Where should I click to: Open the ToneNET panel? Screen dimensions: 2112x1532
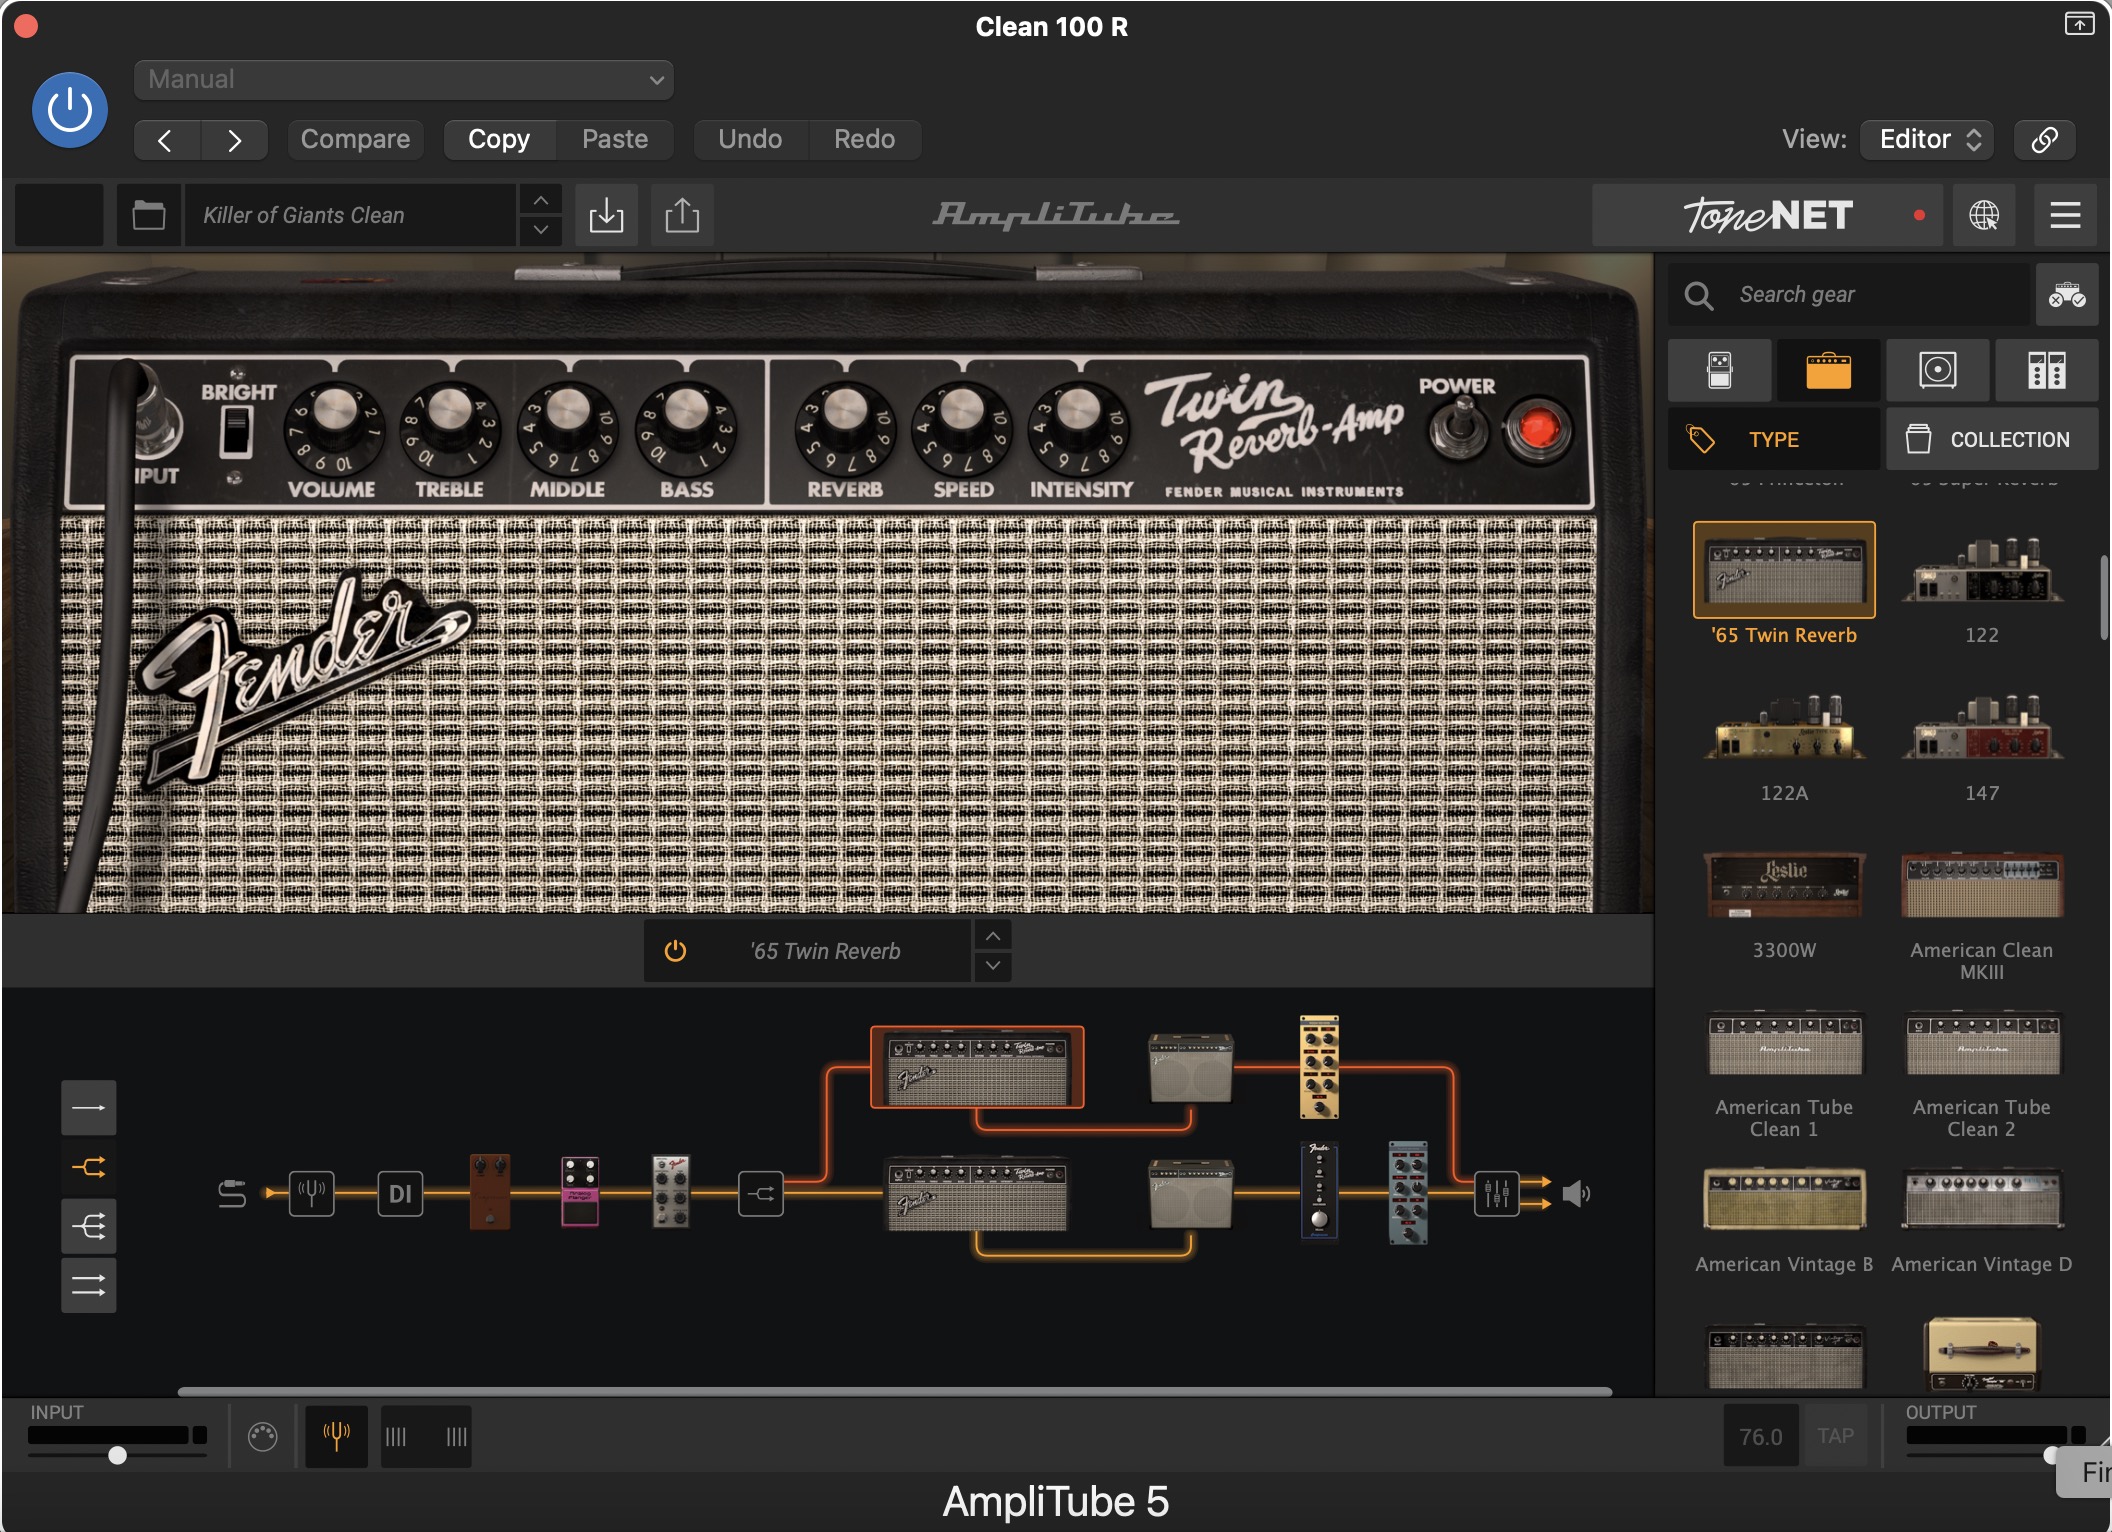[1767, 215]
